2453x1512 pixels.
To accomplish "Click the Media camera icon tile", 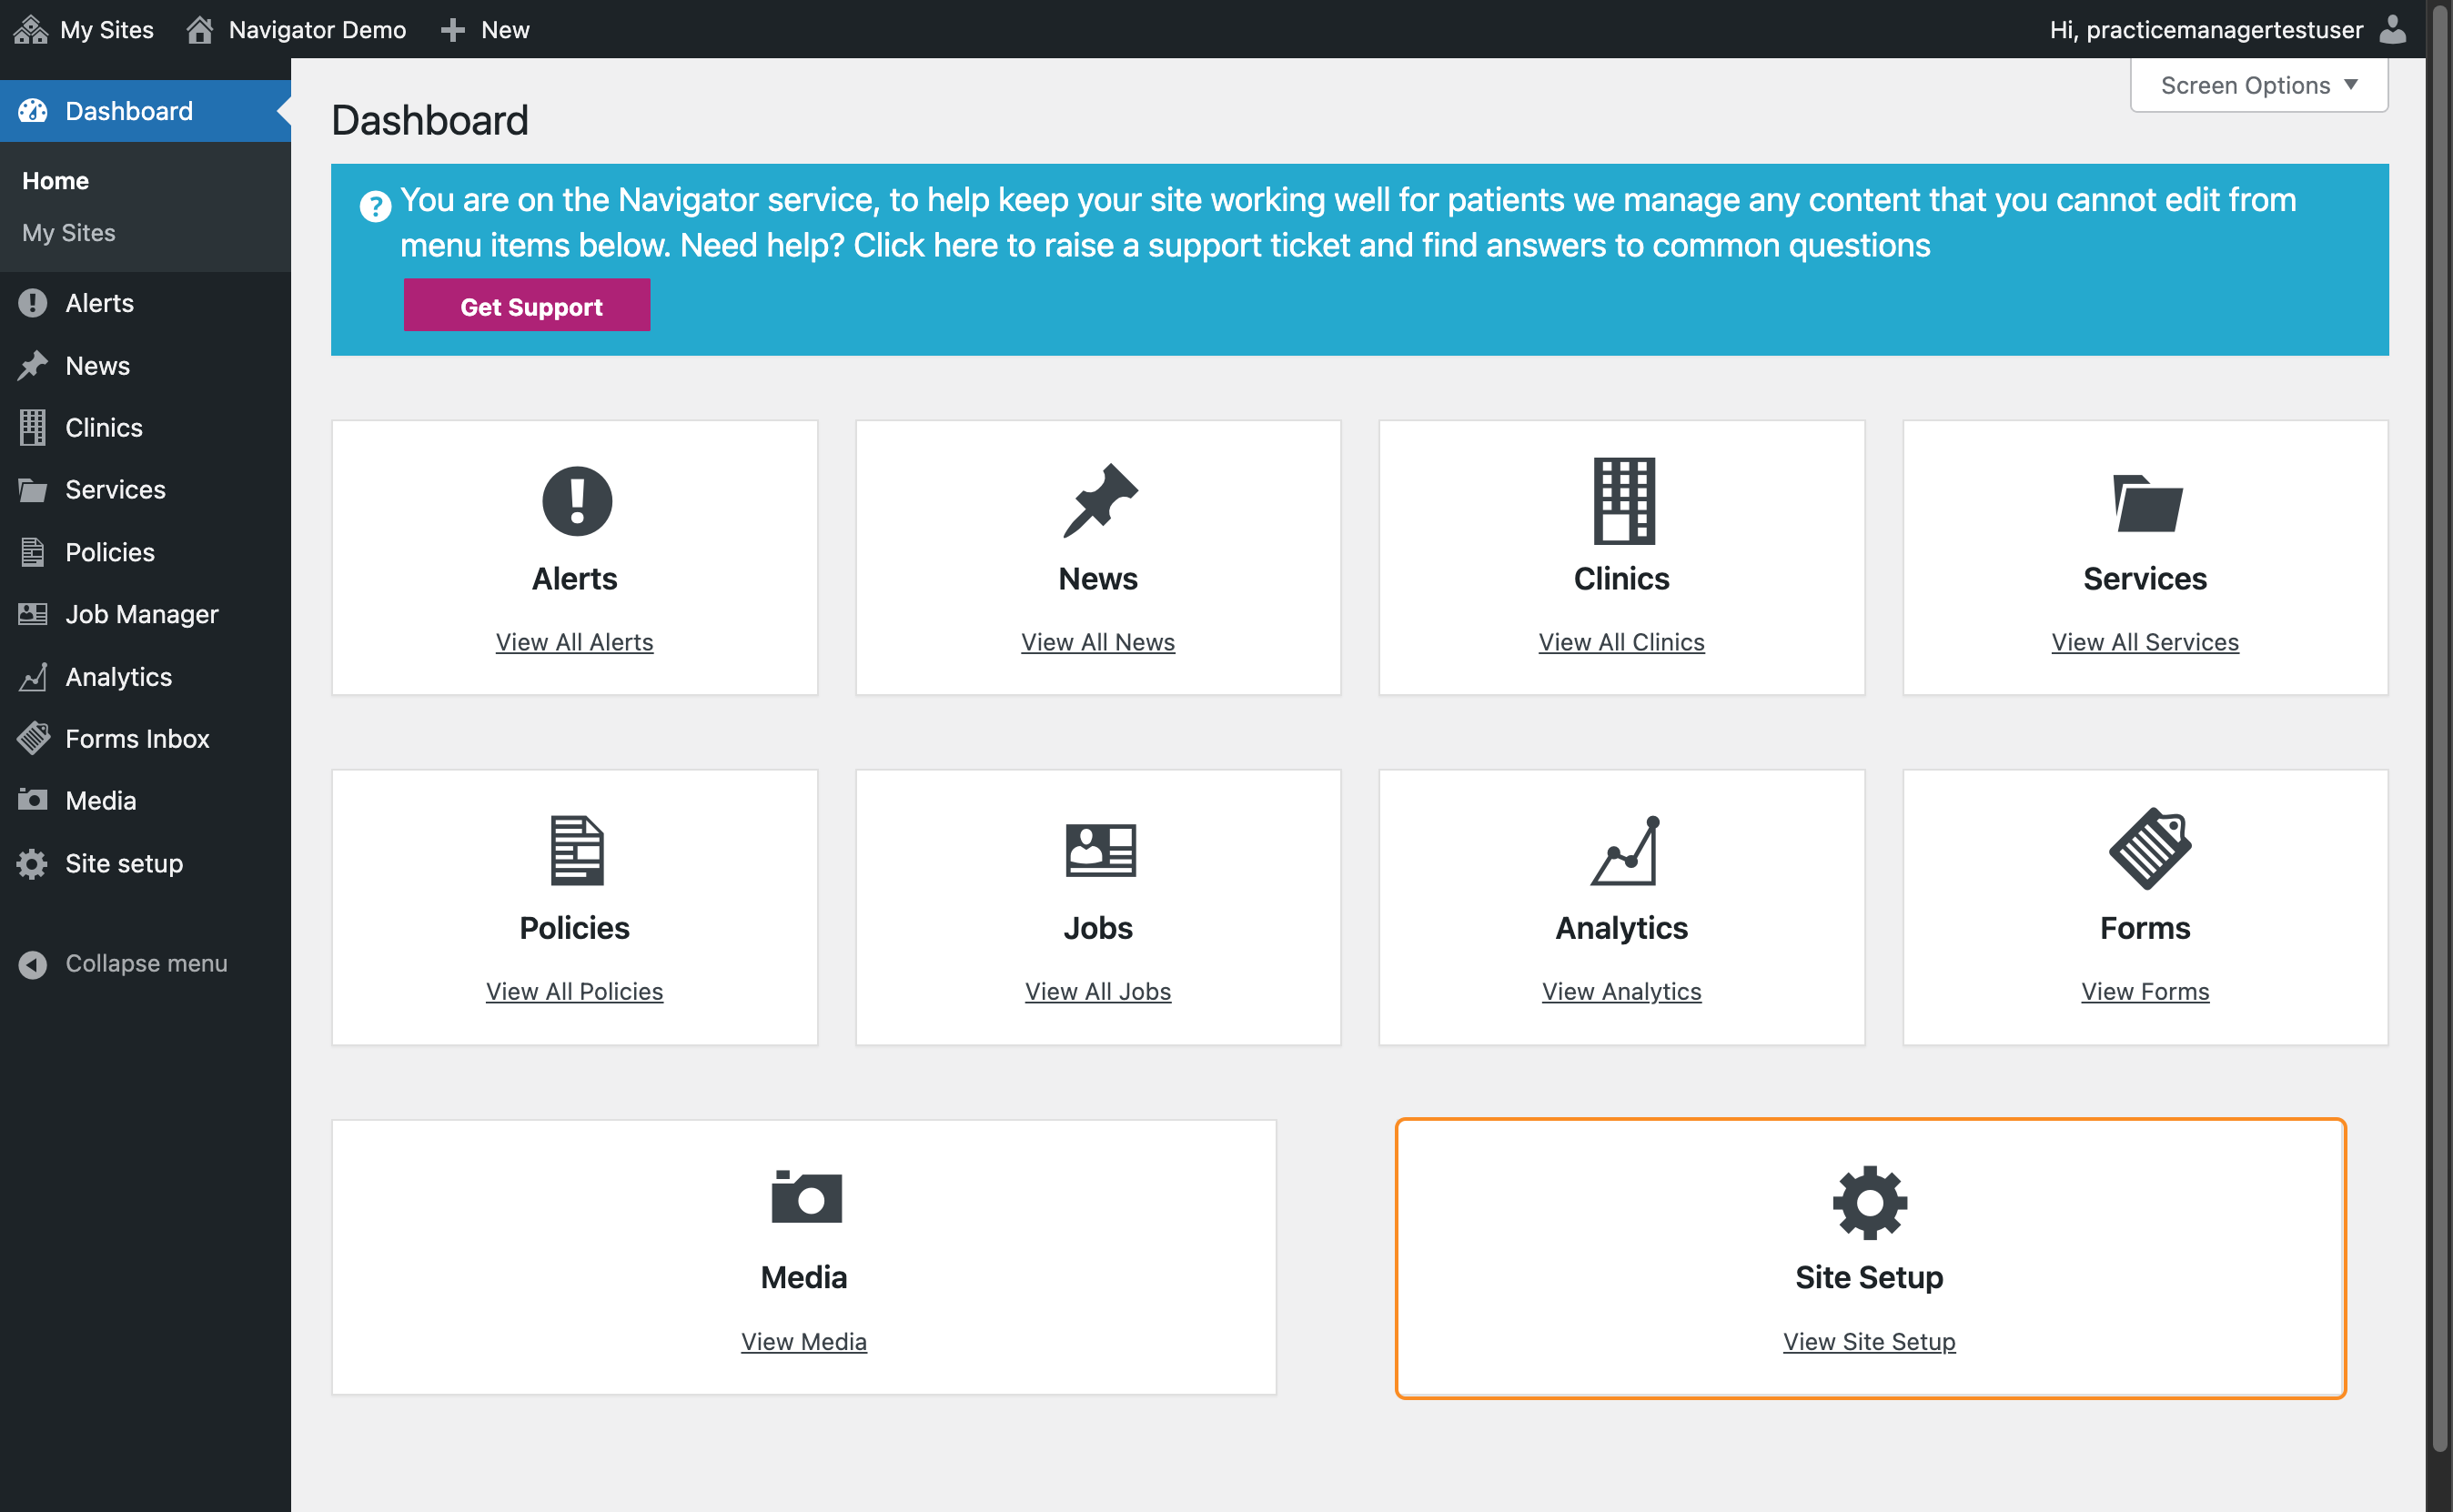I will (x=805, y=1197).
